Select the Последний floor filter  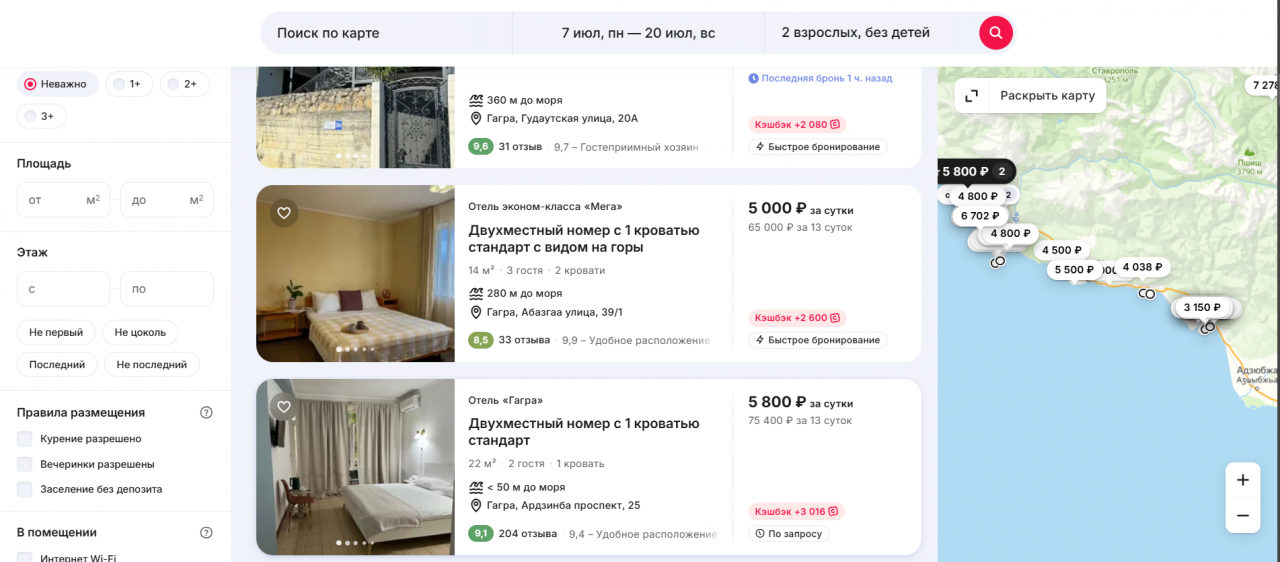point(56,365)
